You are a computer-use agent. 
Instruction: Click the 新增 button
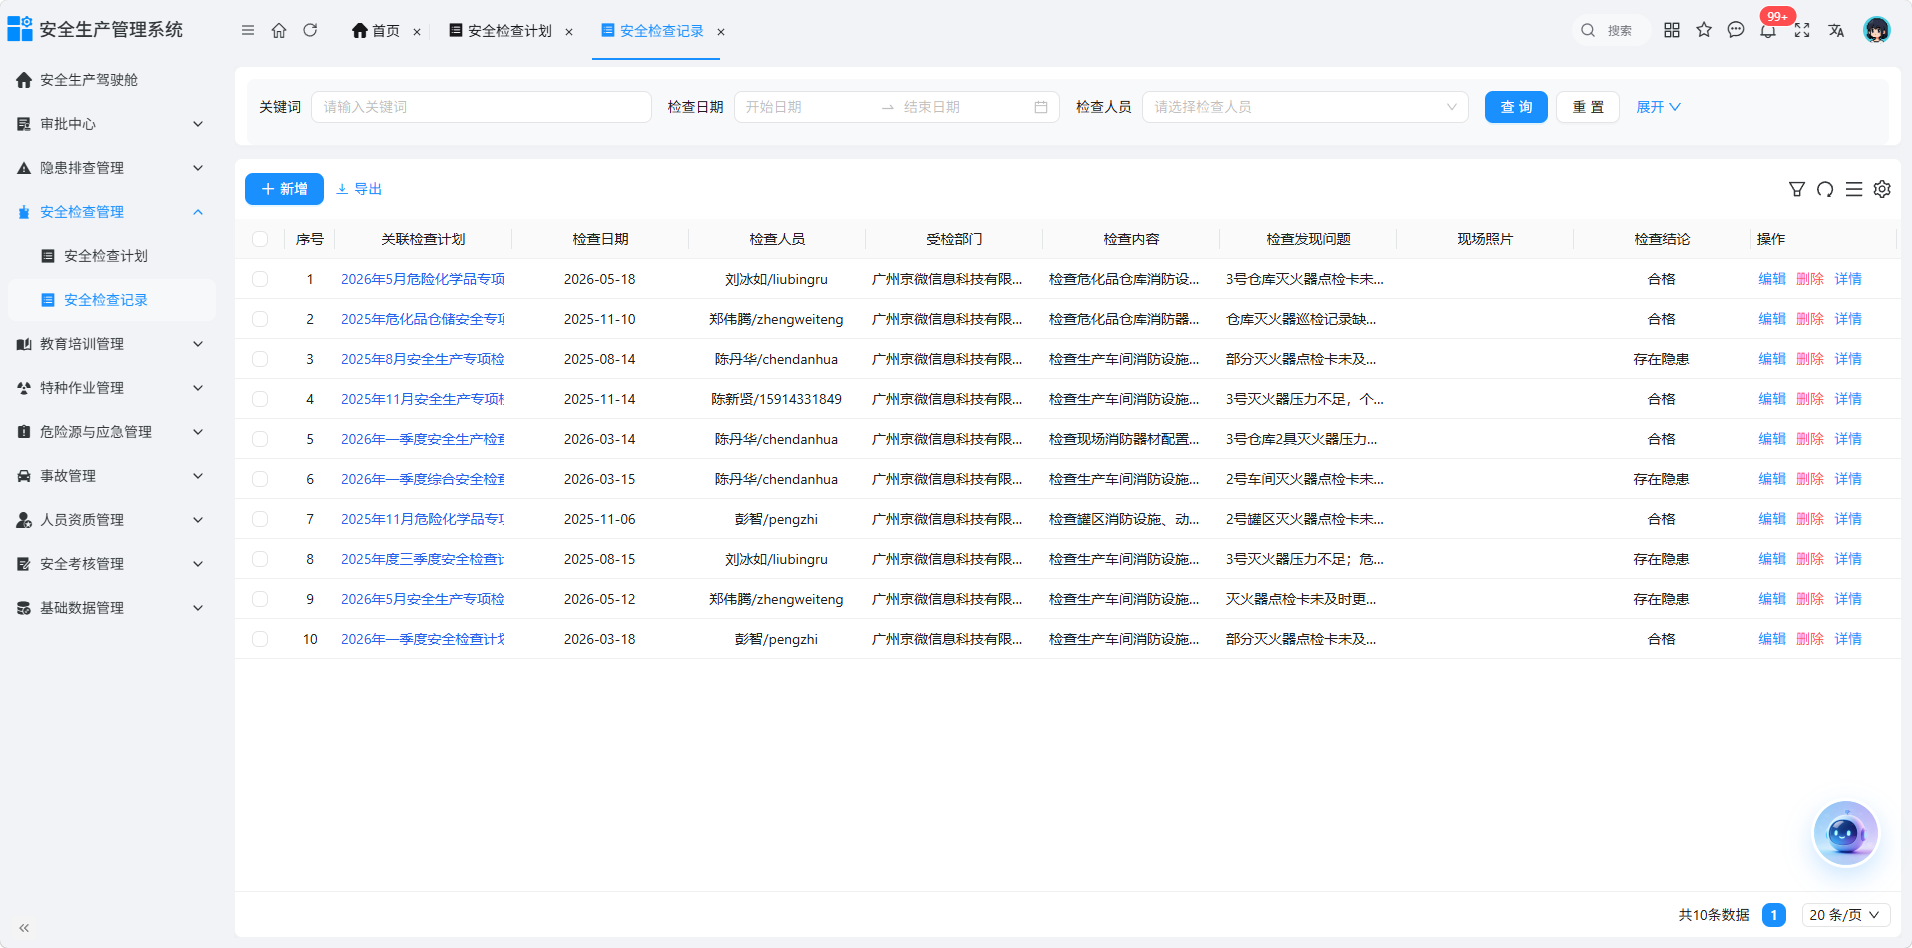point(284,189)
